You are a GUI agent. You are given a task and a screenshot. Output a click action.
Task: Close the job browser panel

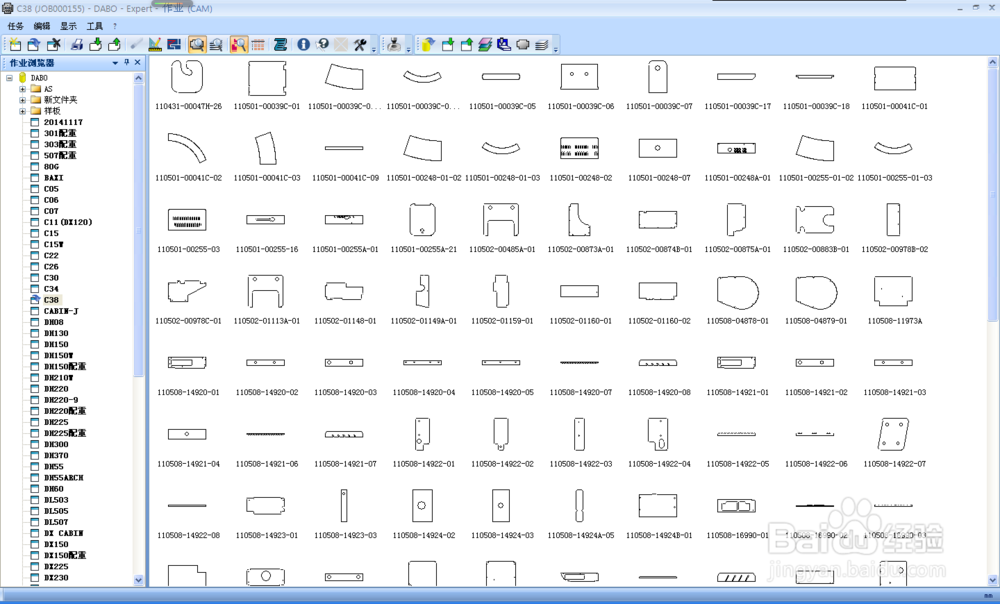pyautogui.click(x=137, y=63)
